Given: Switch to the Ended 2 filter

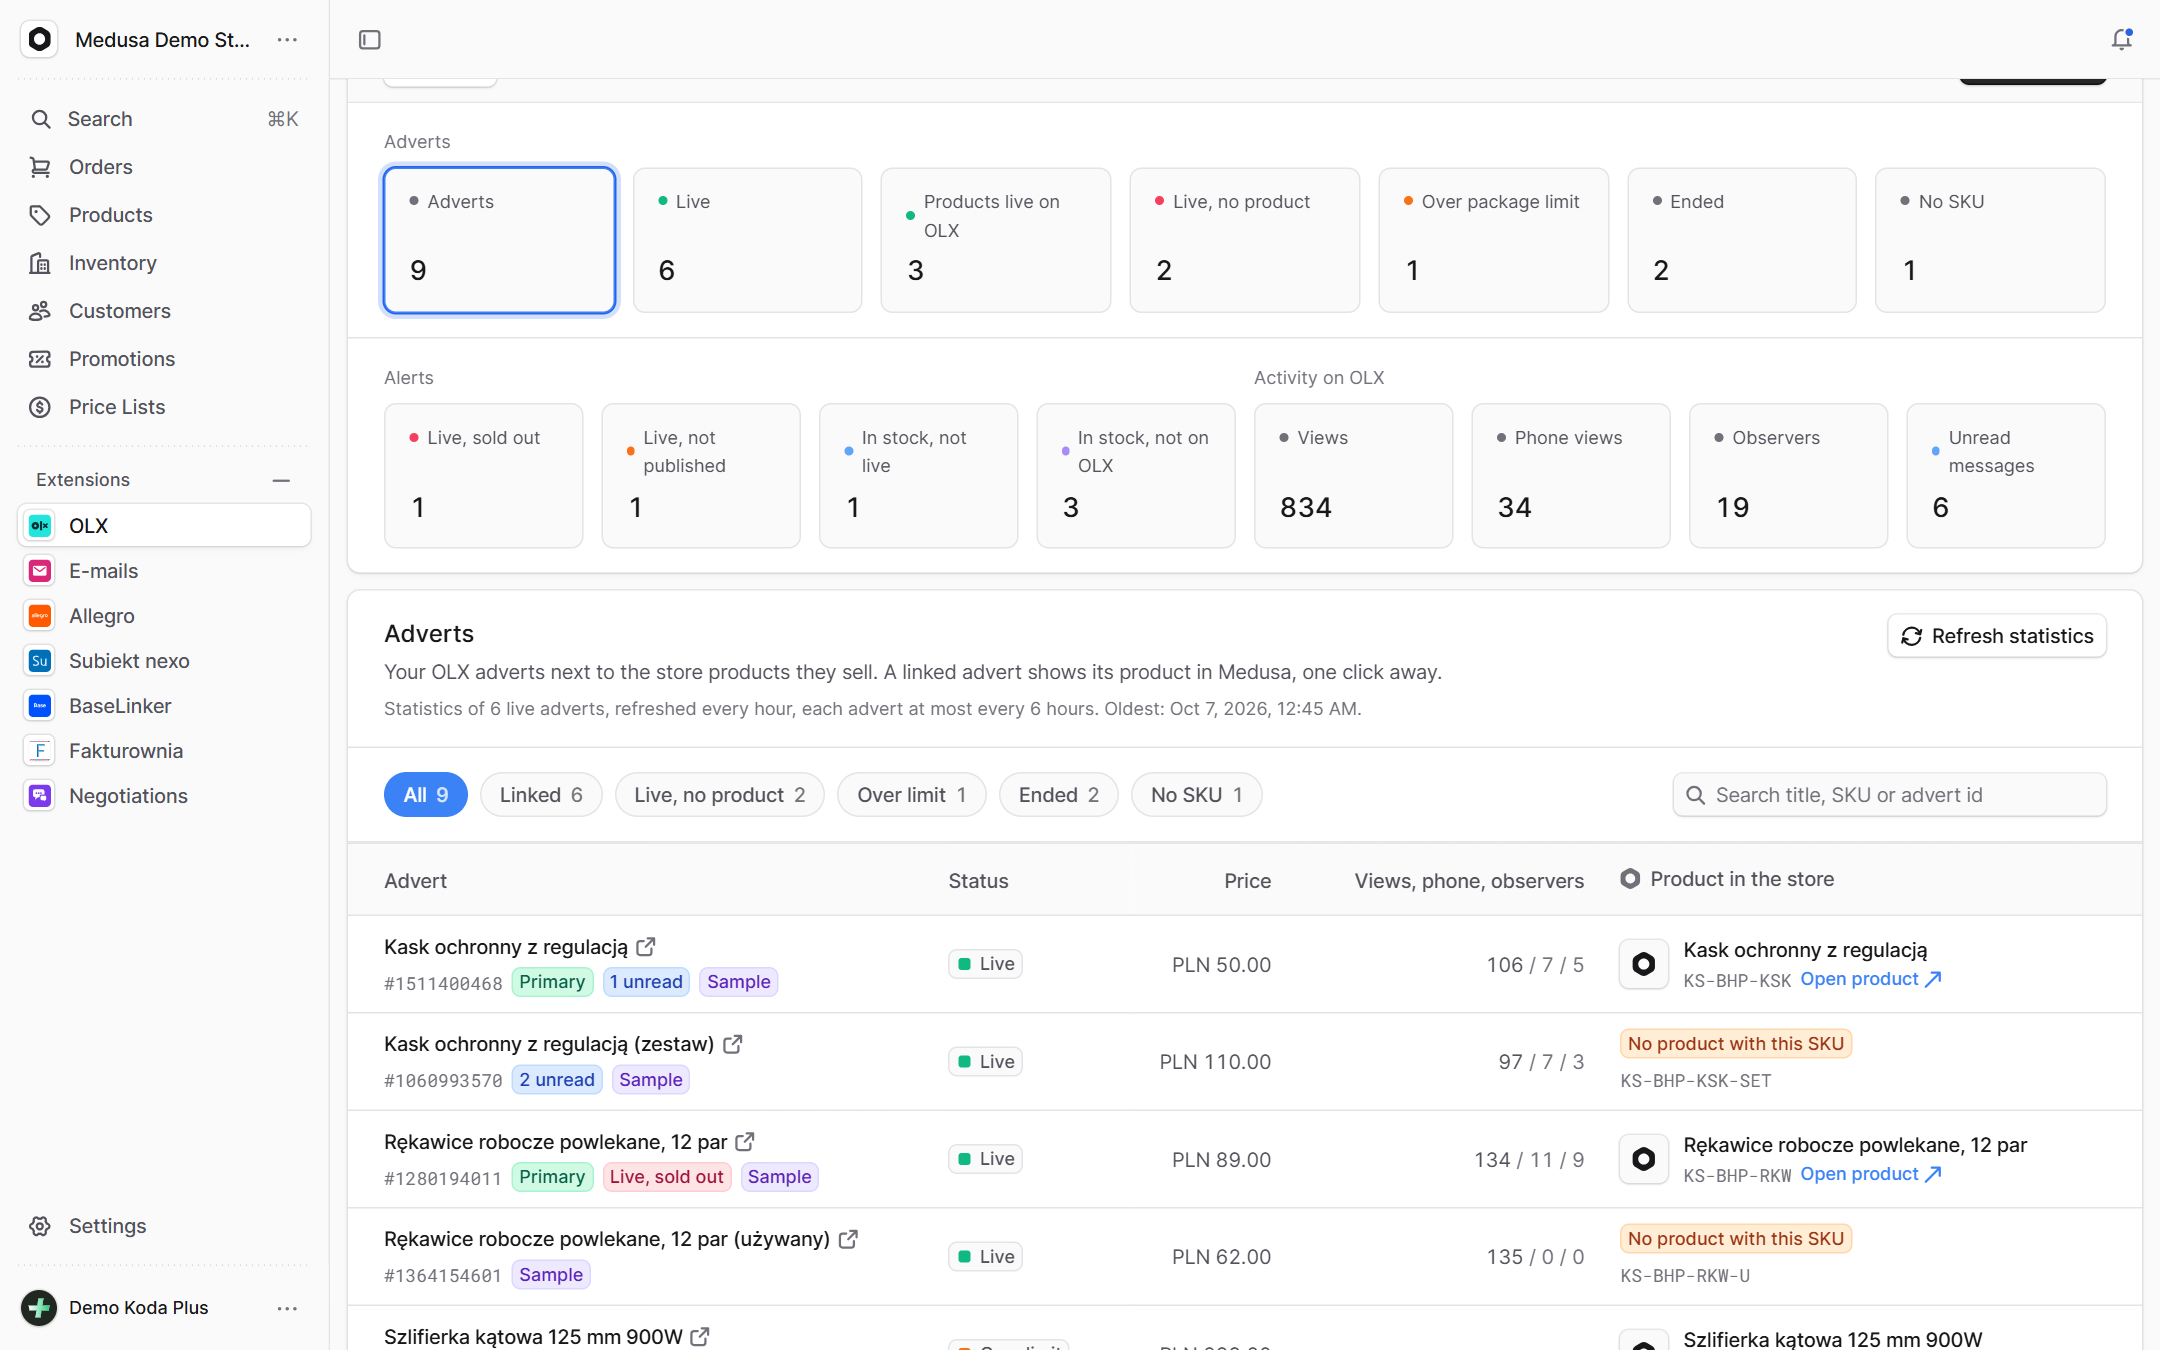Looking at the screenshot, I should [1058, 795].
